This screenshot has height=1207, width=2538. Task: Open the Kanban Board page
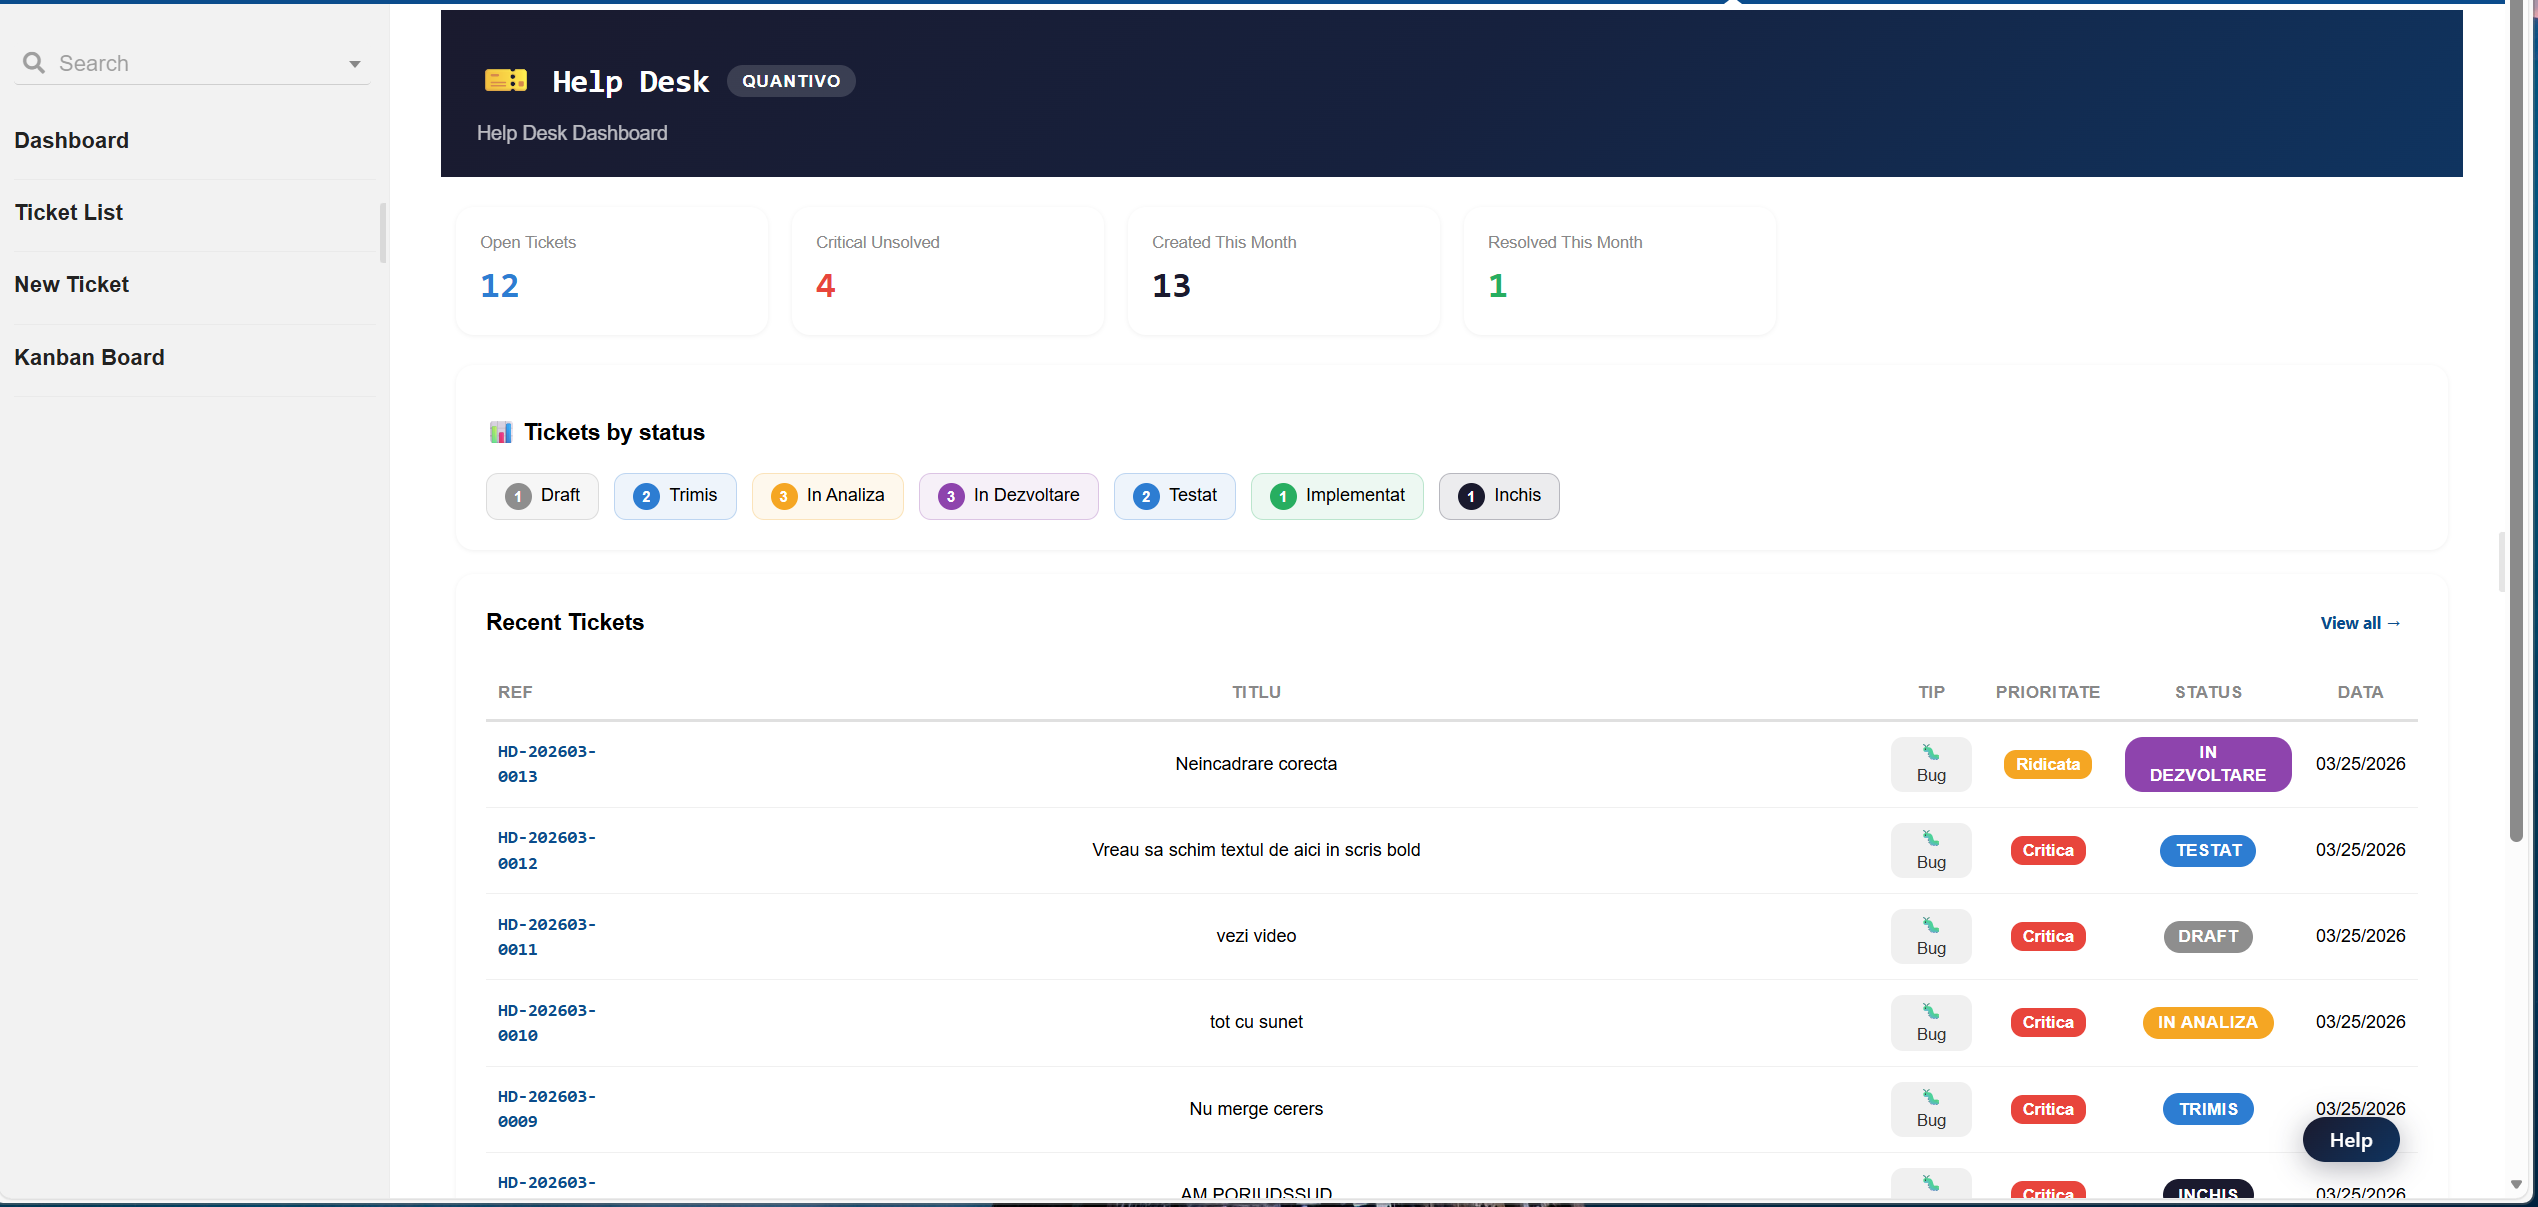pyautogui.click(x=89, y=357)
